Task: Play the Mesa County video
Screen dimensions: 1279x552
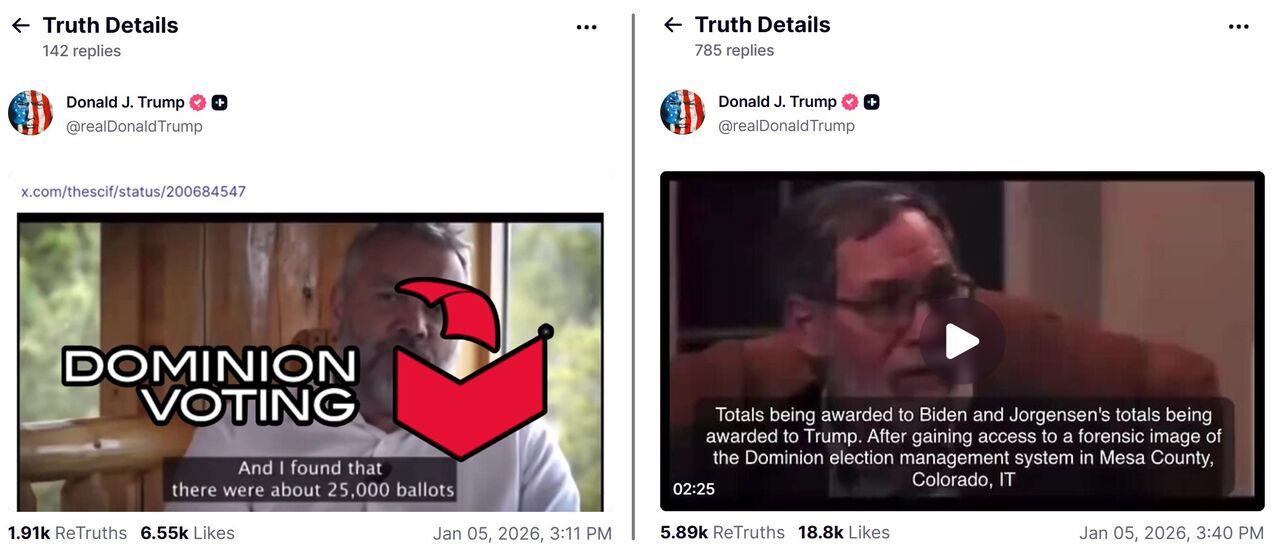Action: tap(962, 342)
